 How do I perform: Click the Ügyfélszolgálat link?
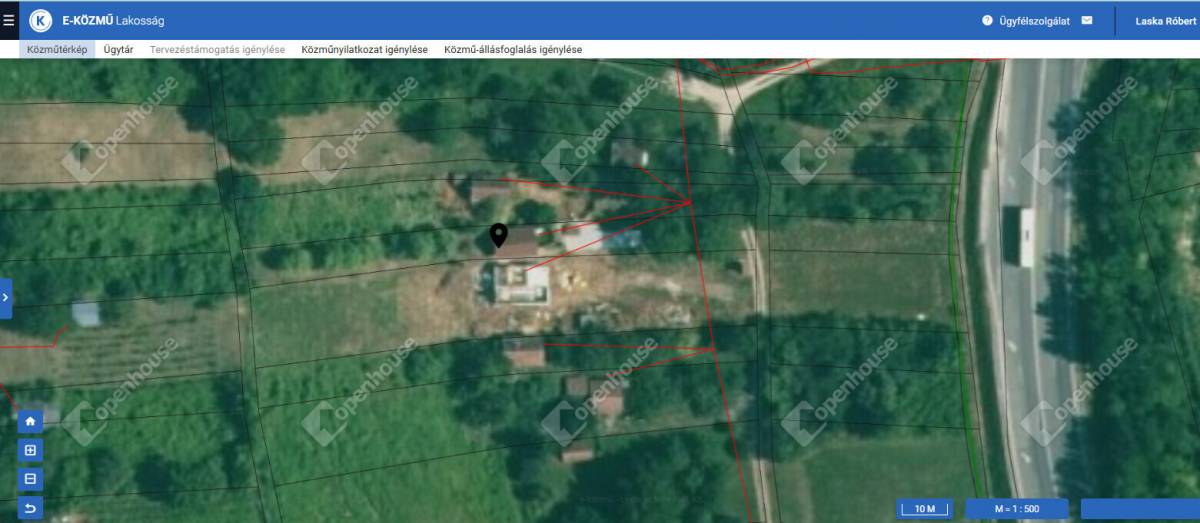tap(1038, 20)
